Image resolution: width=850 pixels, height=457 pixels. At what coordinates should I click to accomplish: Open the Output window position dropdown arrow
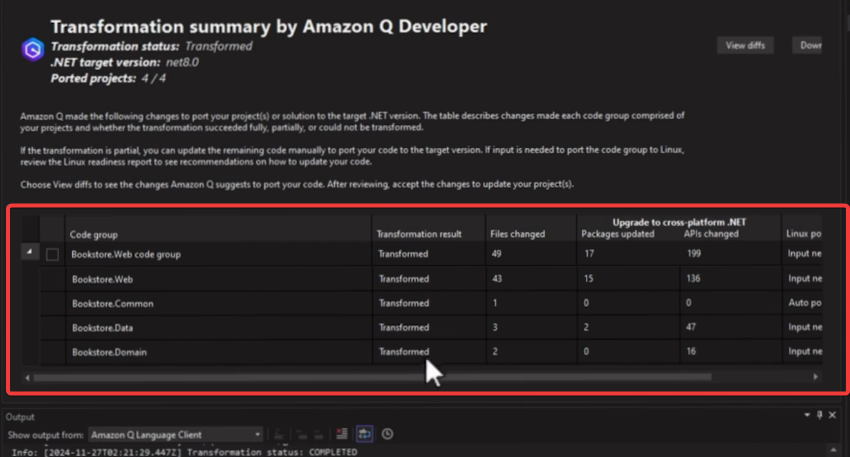click(x=807, y=415)
